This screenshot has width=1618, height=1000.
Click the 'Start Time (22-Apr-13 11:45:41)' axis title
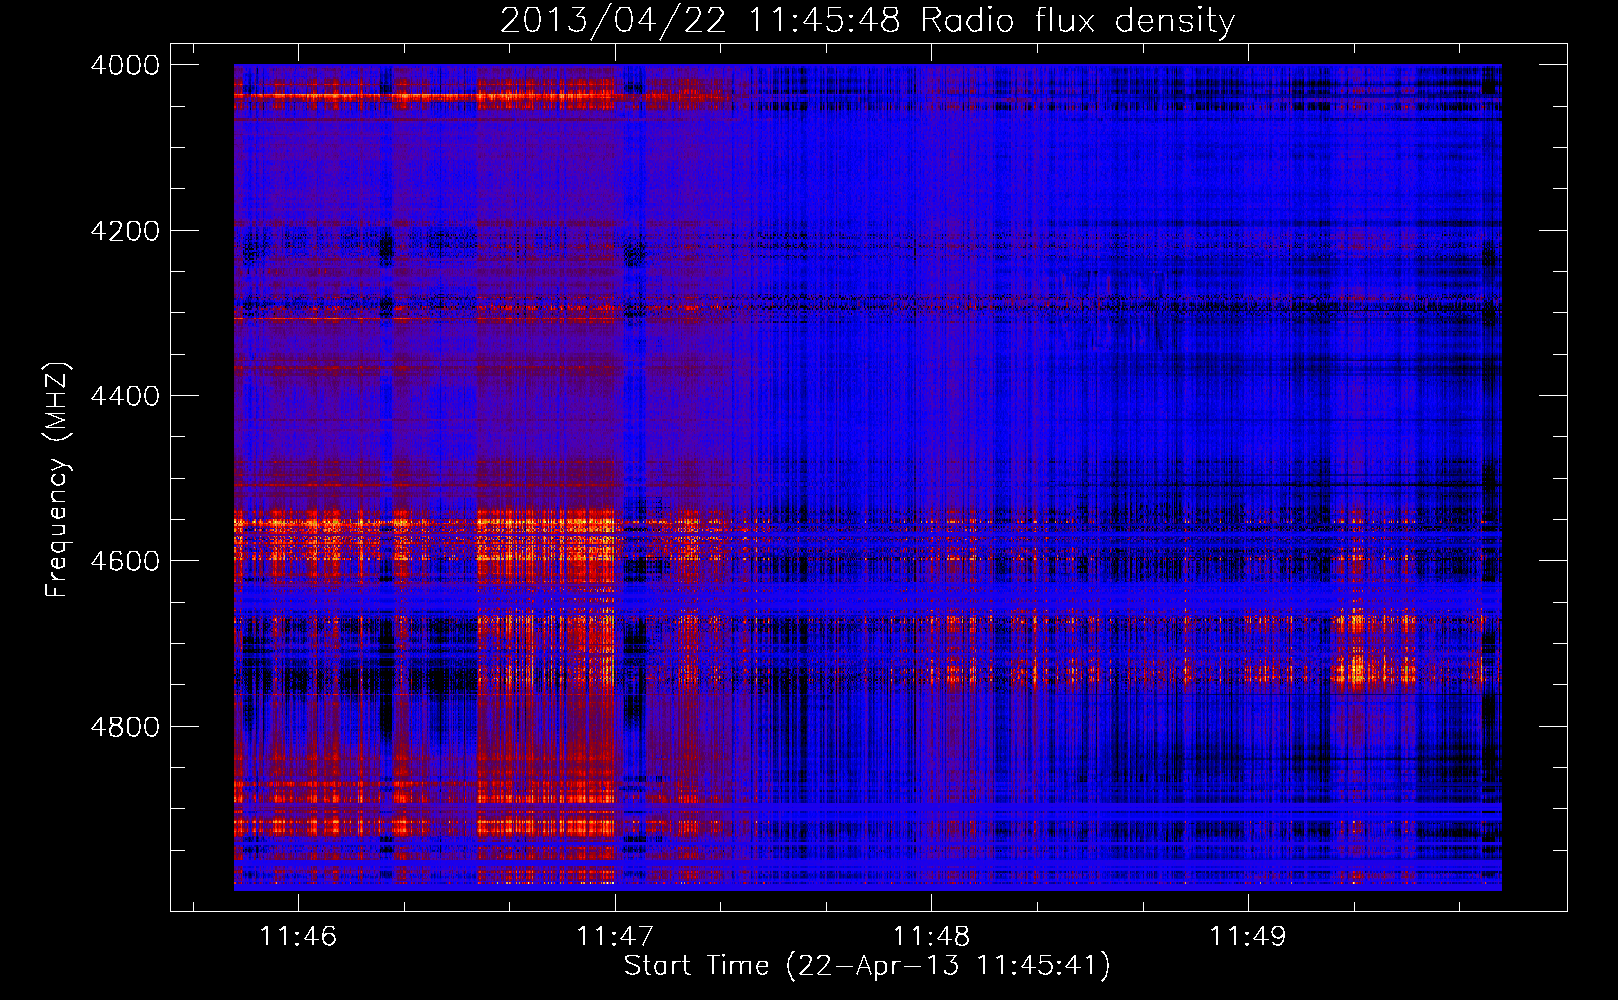[x=867, y=966]
